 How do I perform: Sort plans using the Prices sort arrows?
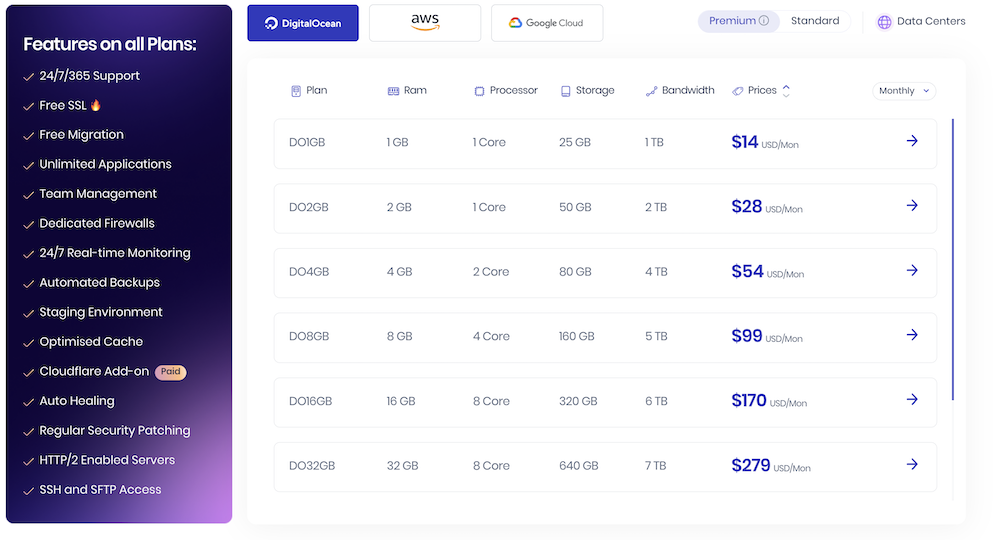coord(786,91)
